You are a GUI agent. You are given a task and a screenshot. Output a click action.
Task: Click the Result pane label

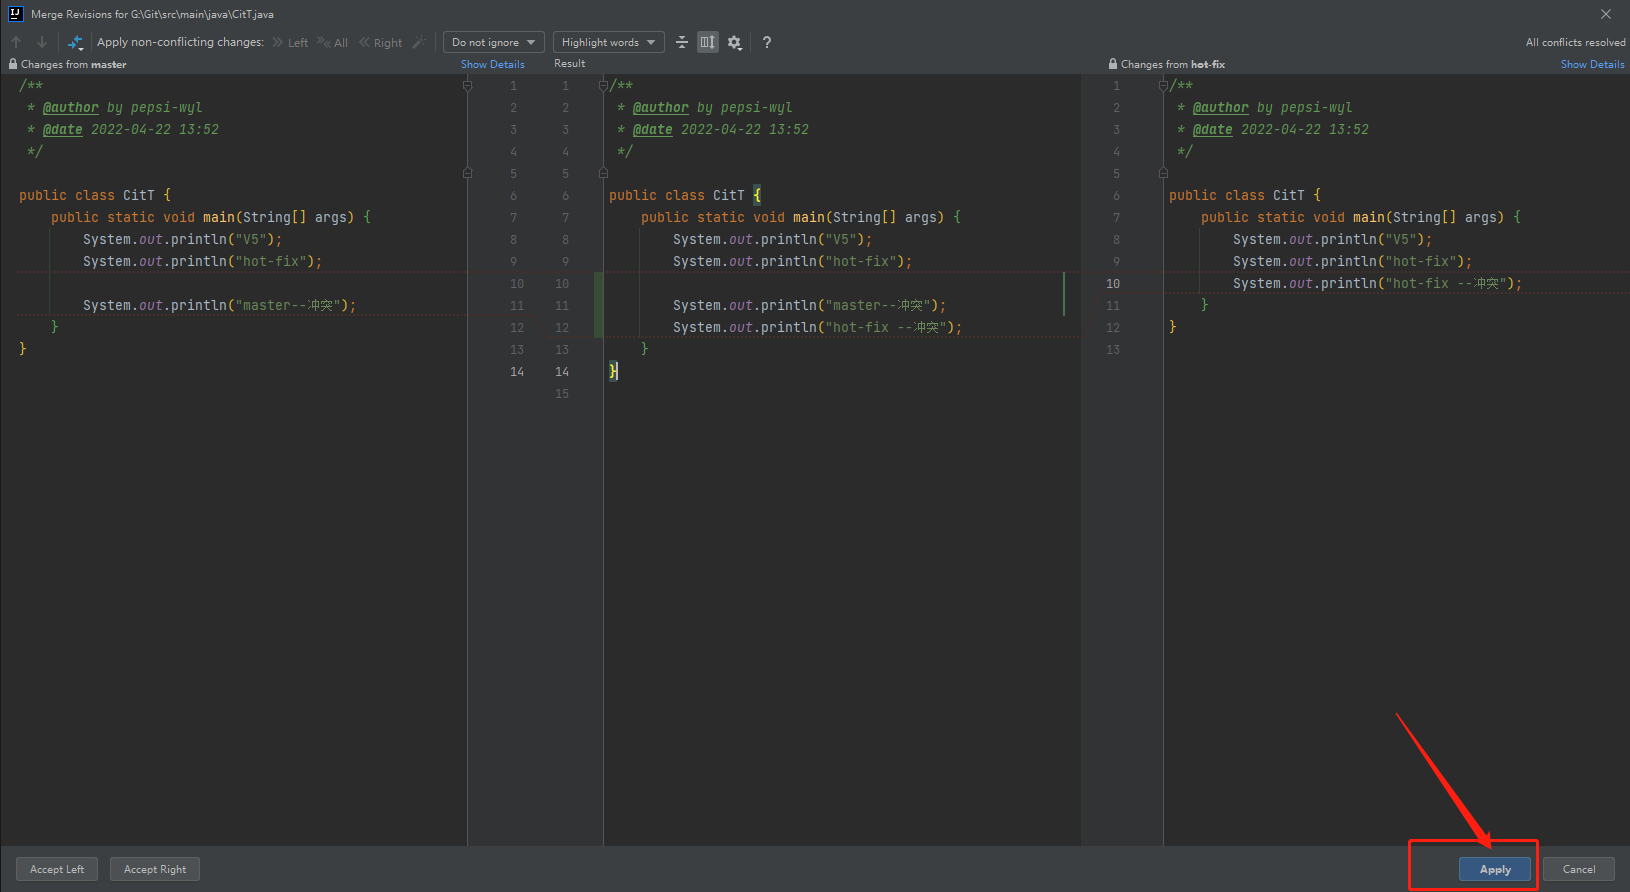click(570, 64)
